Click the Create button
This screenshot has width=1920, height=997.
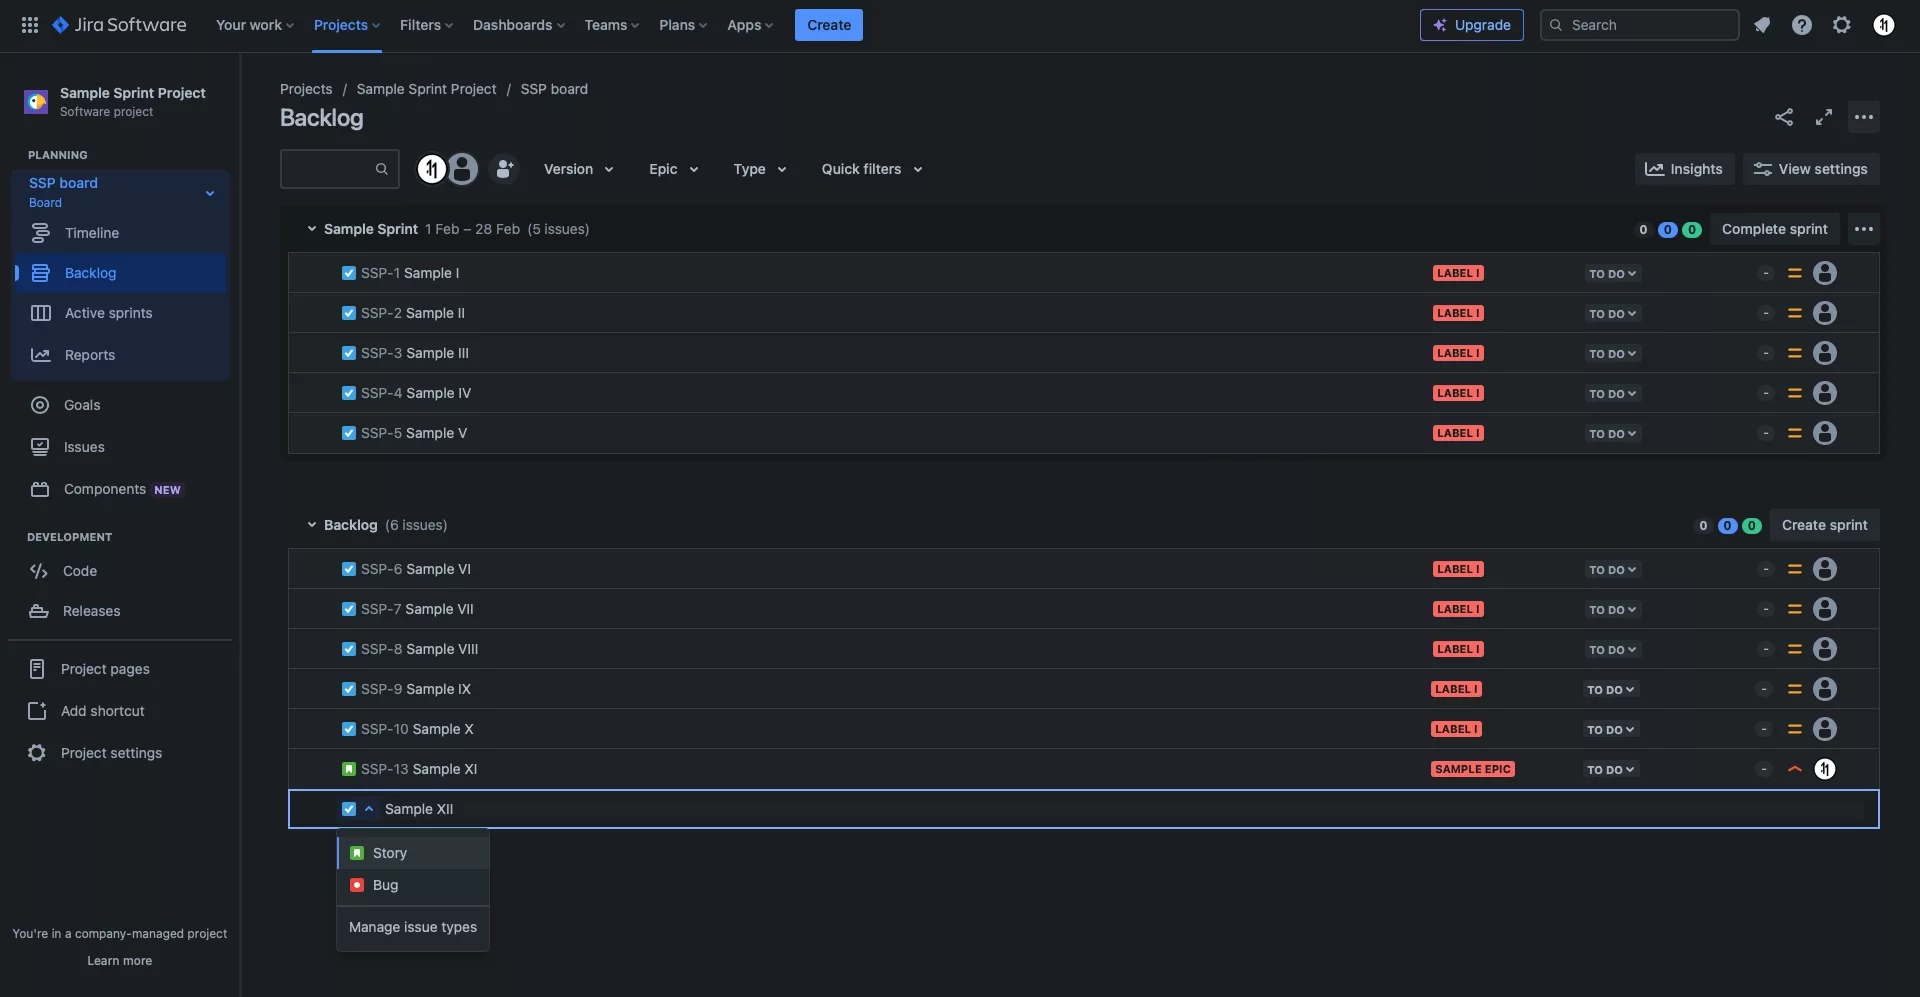(829, 25)
